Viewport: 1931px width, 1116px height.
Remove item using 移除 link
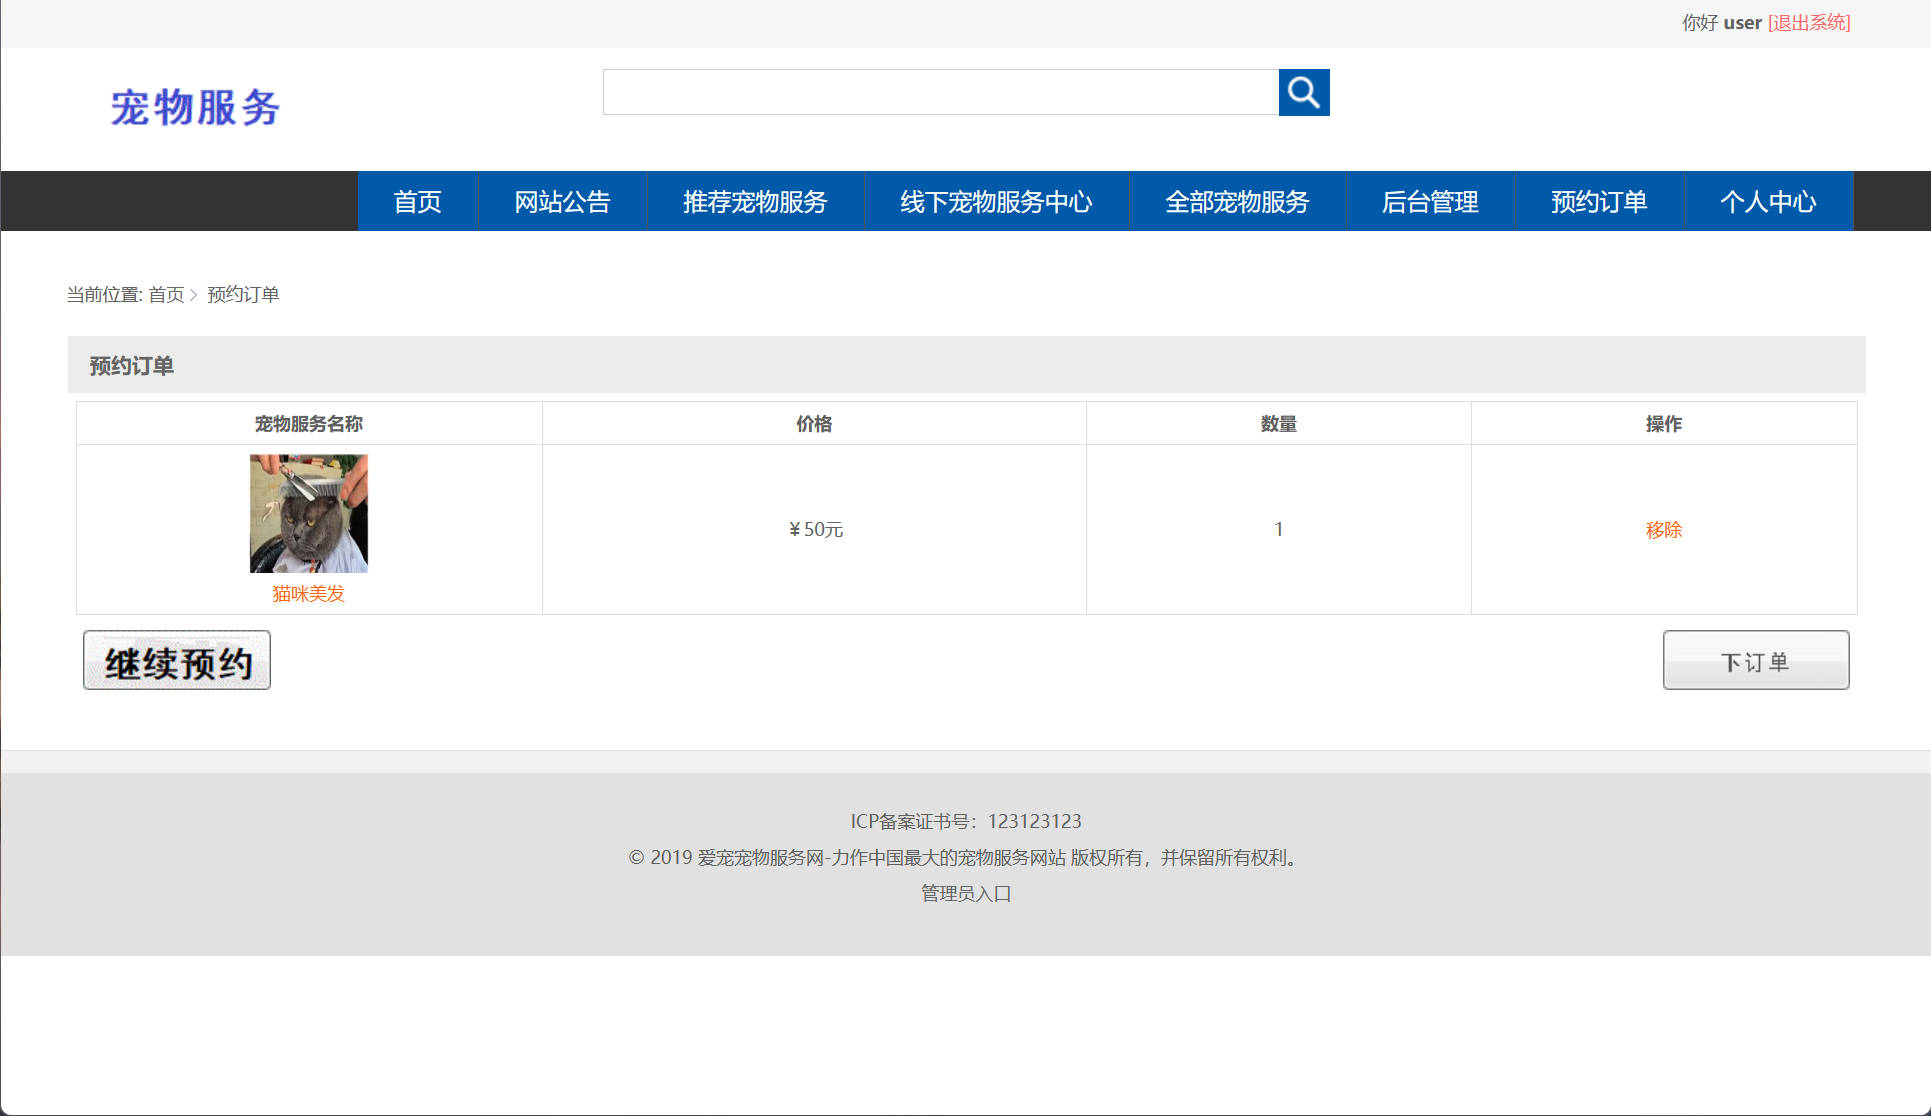1663,529
